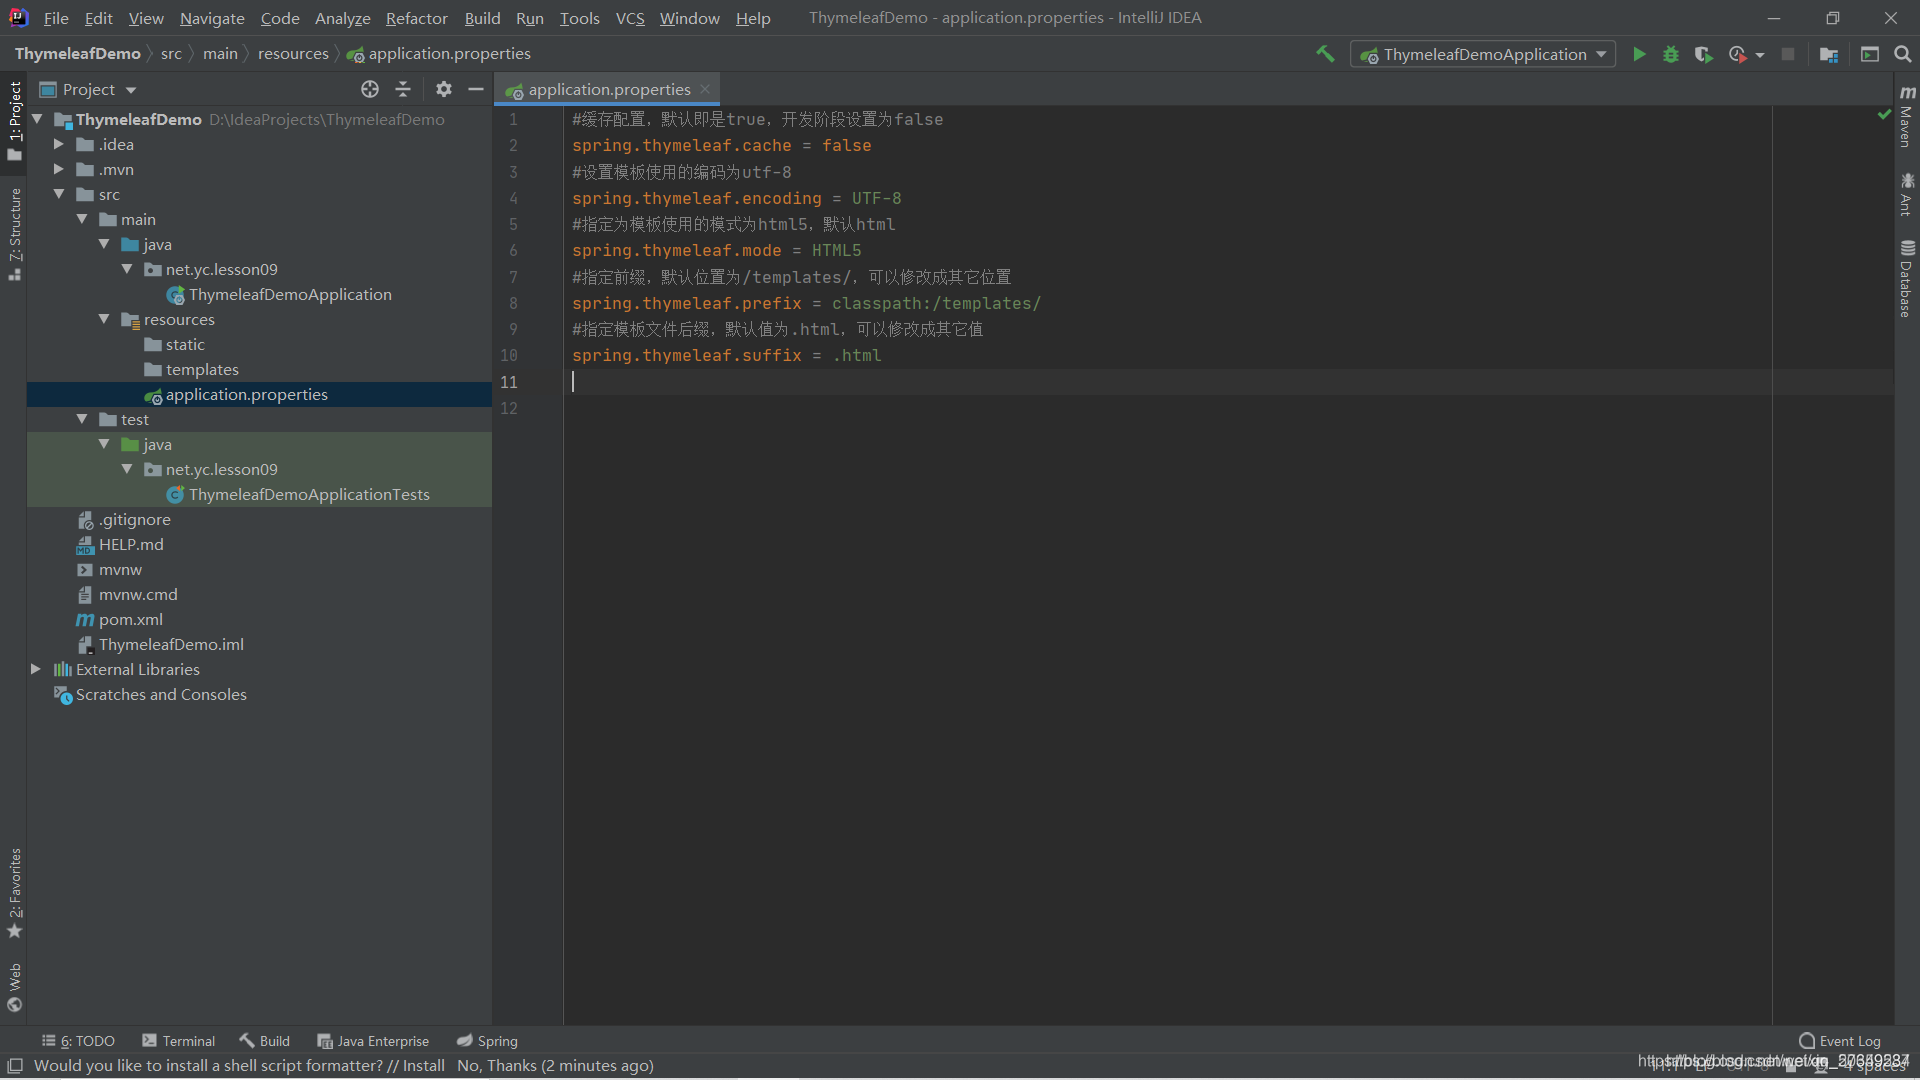Collapse the src folder
The height and width of the screenshot is (1080, 1920).
(59, 194)
